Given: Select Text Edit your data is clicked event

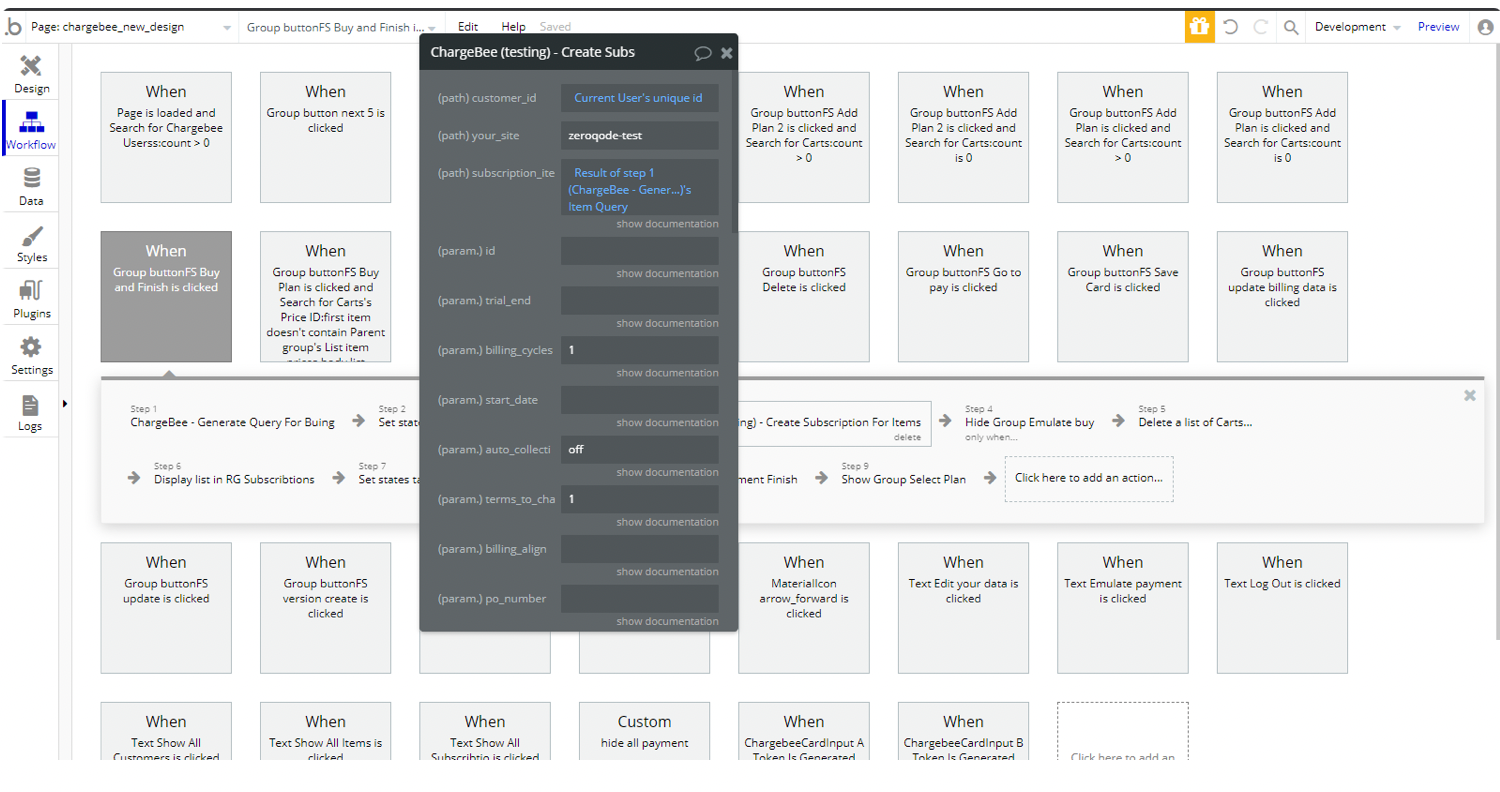Looking at the screenshot, I should (963, 608).
